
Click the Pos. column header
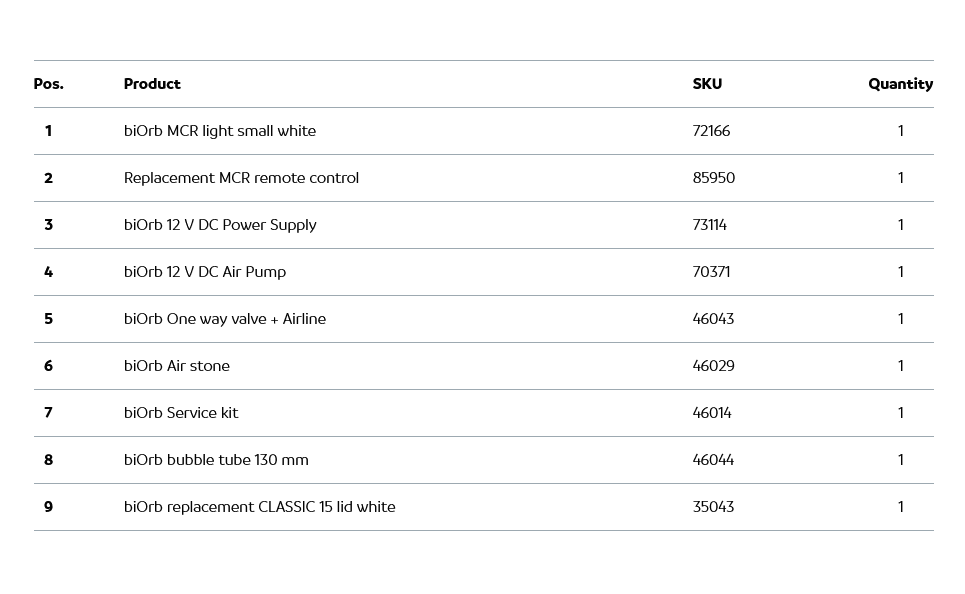tap(48, 84)
